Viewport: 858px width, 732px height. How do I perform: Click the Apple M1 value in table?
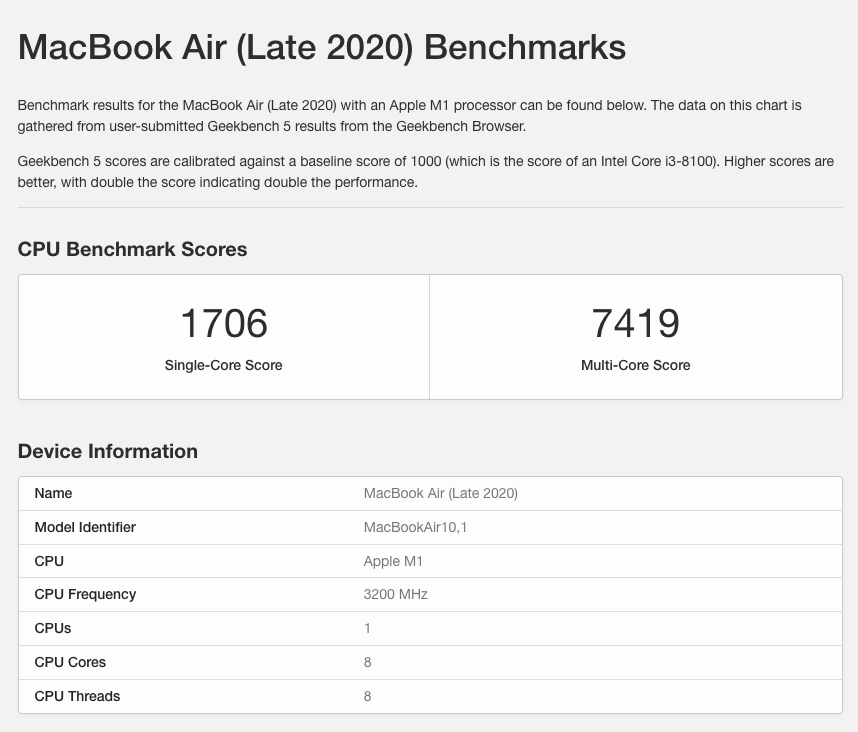[x=393, y=561]
